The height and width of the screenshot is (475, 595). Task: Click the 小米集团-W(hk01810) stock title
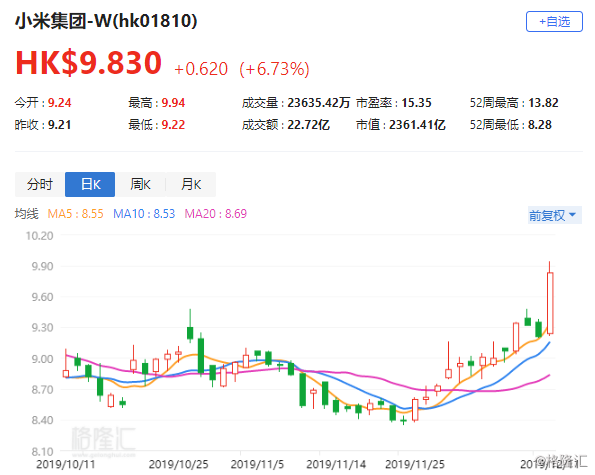coord(106,21)
